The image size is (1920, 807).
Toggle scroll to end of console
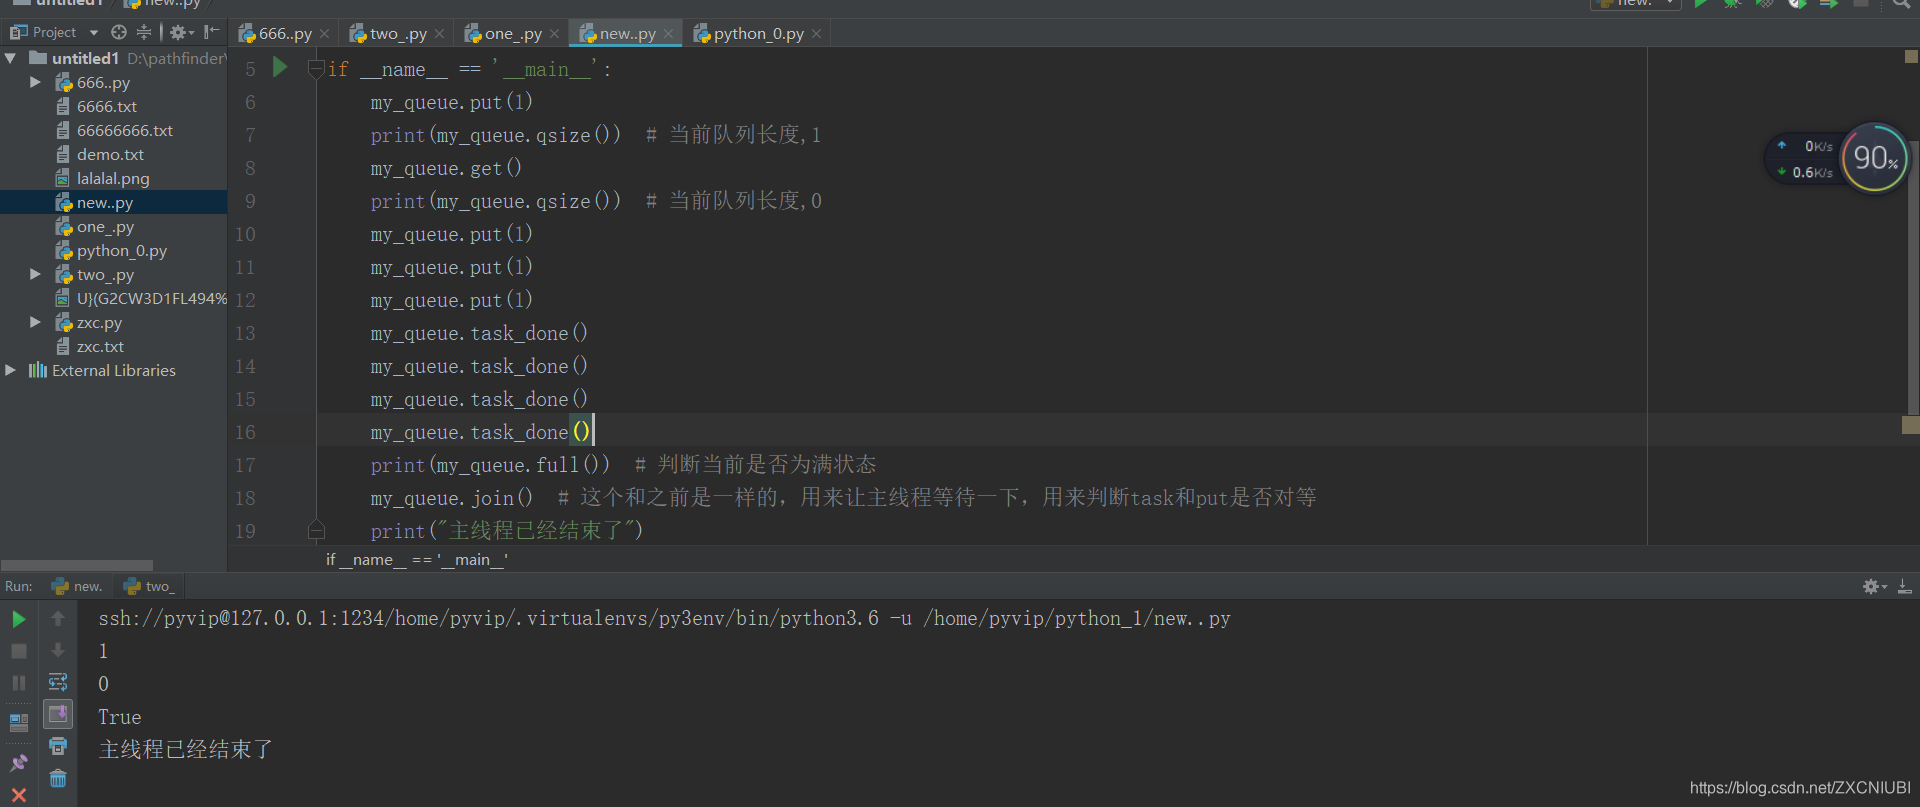[x=58, y=714]
